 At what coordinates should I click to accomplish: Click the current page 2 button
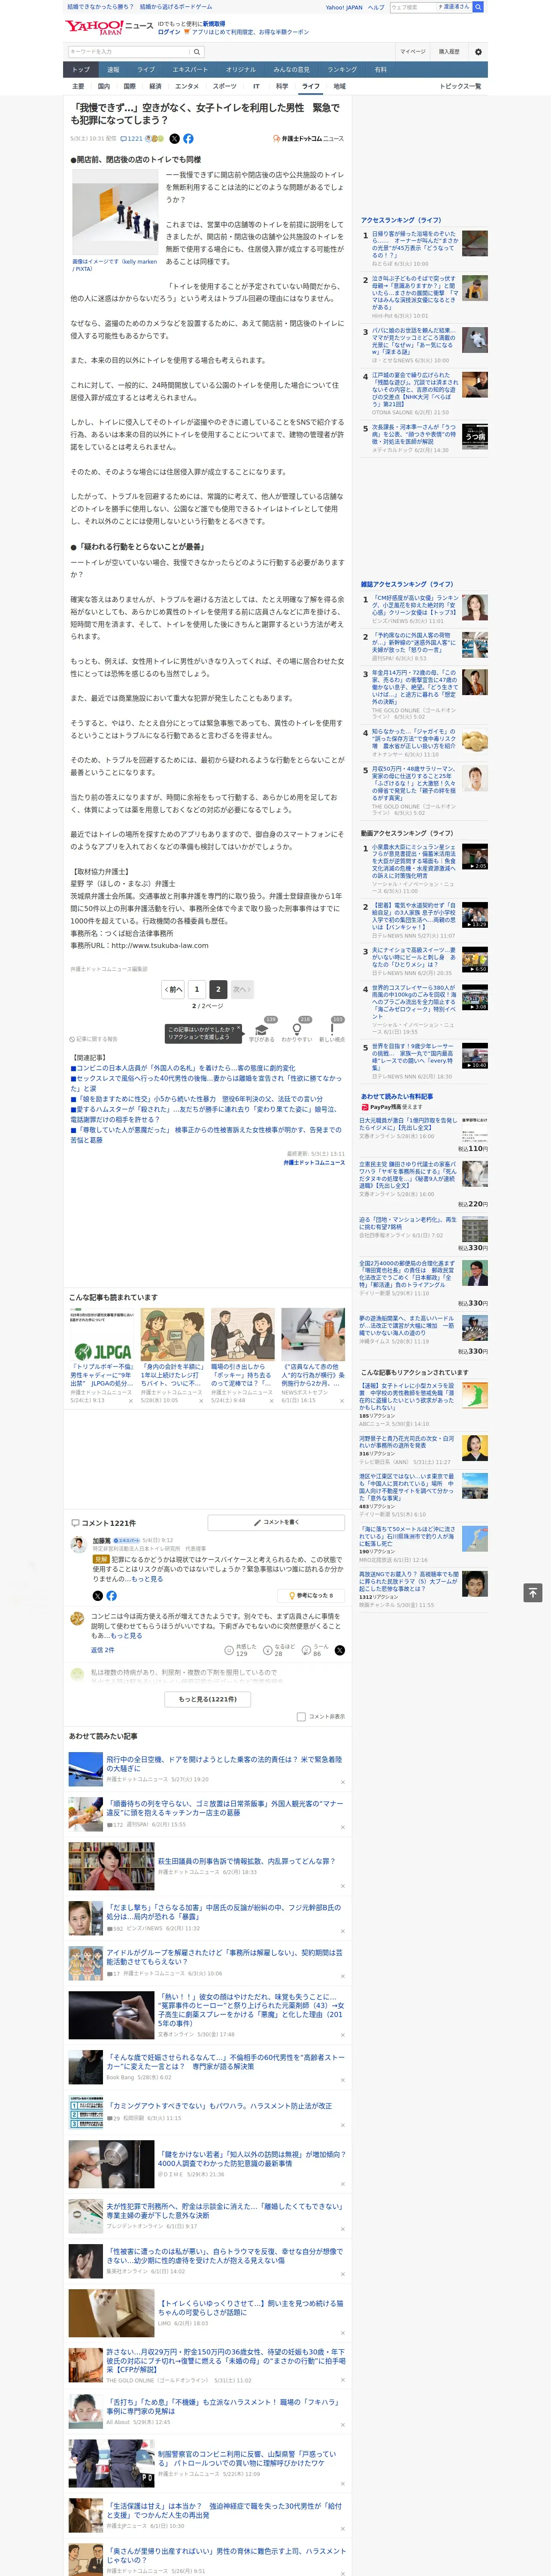tap(218, 989)
